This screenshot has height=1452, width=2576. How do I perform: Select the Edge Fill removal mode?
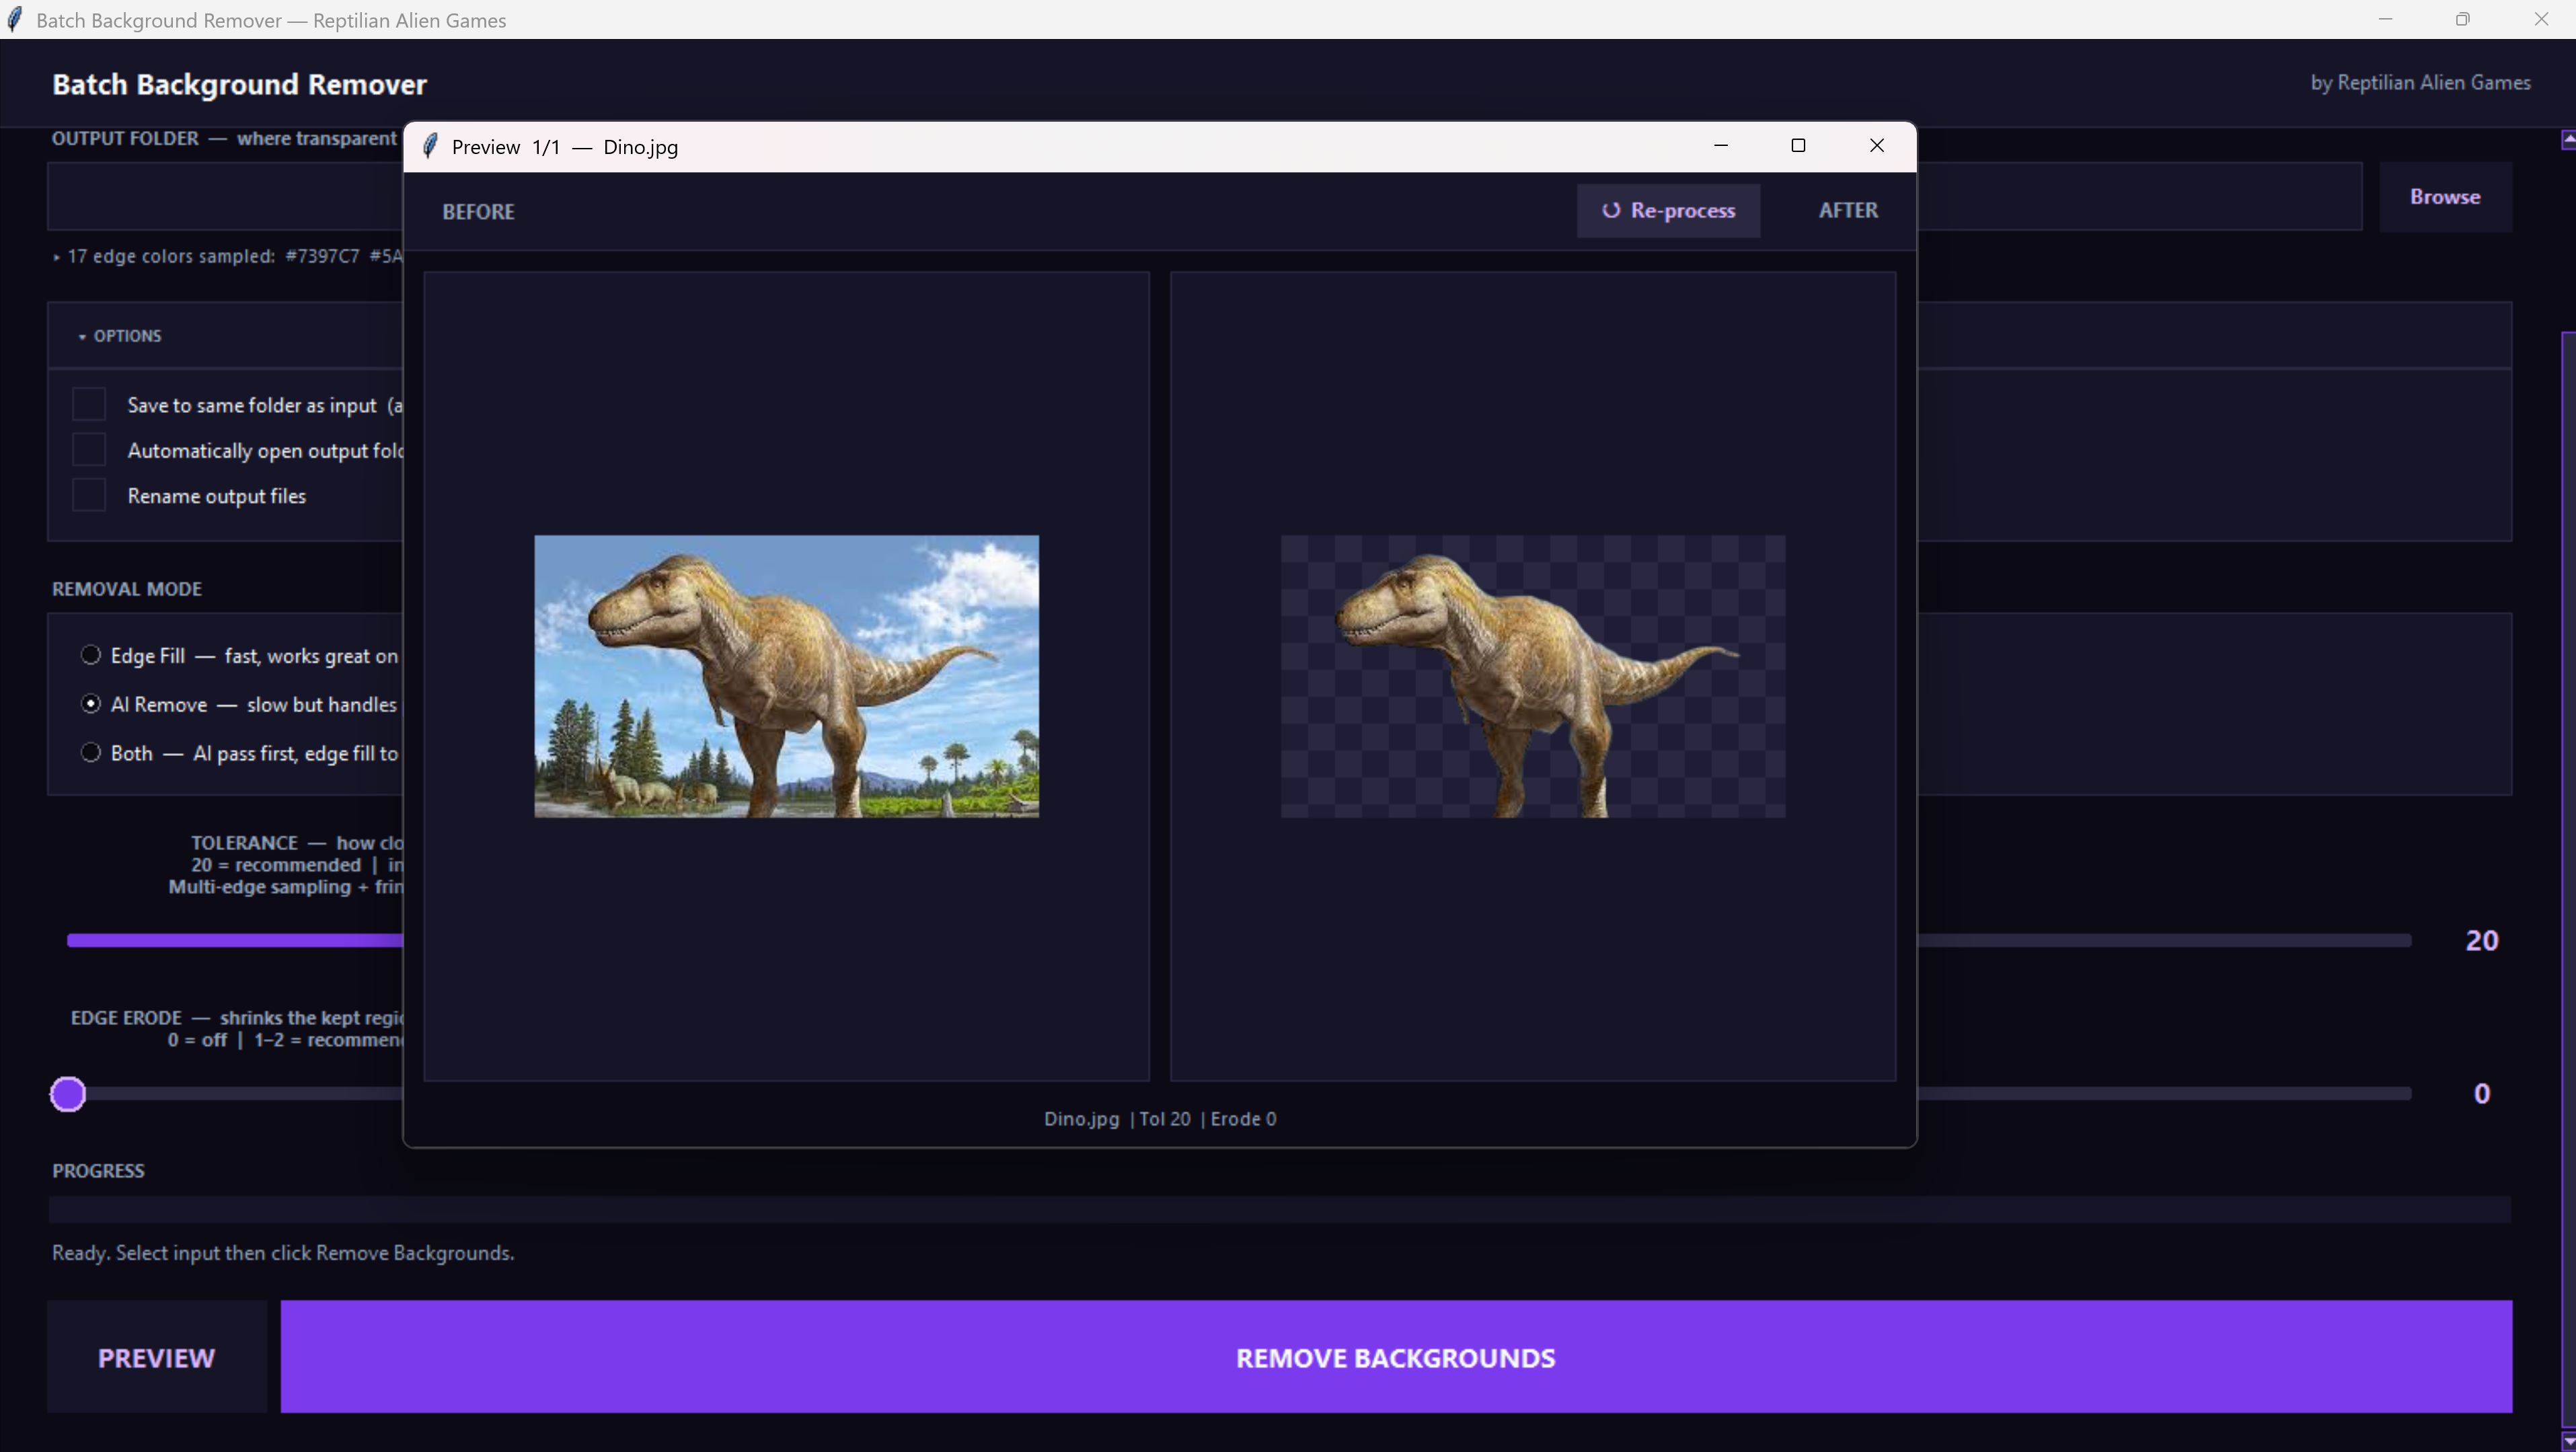pyautogui.click(x=91, y=655)
